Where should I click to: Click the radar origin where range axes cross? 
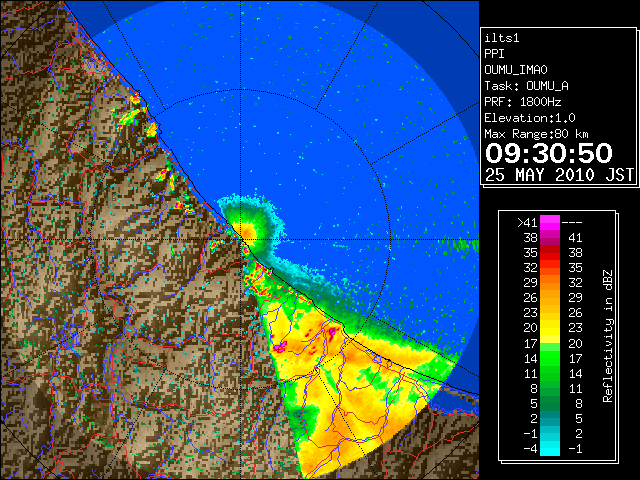(241, 240)
